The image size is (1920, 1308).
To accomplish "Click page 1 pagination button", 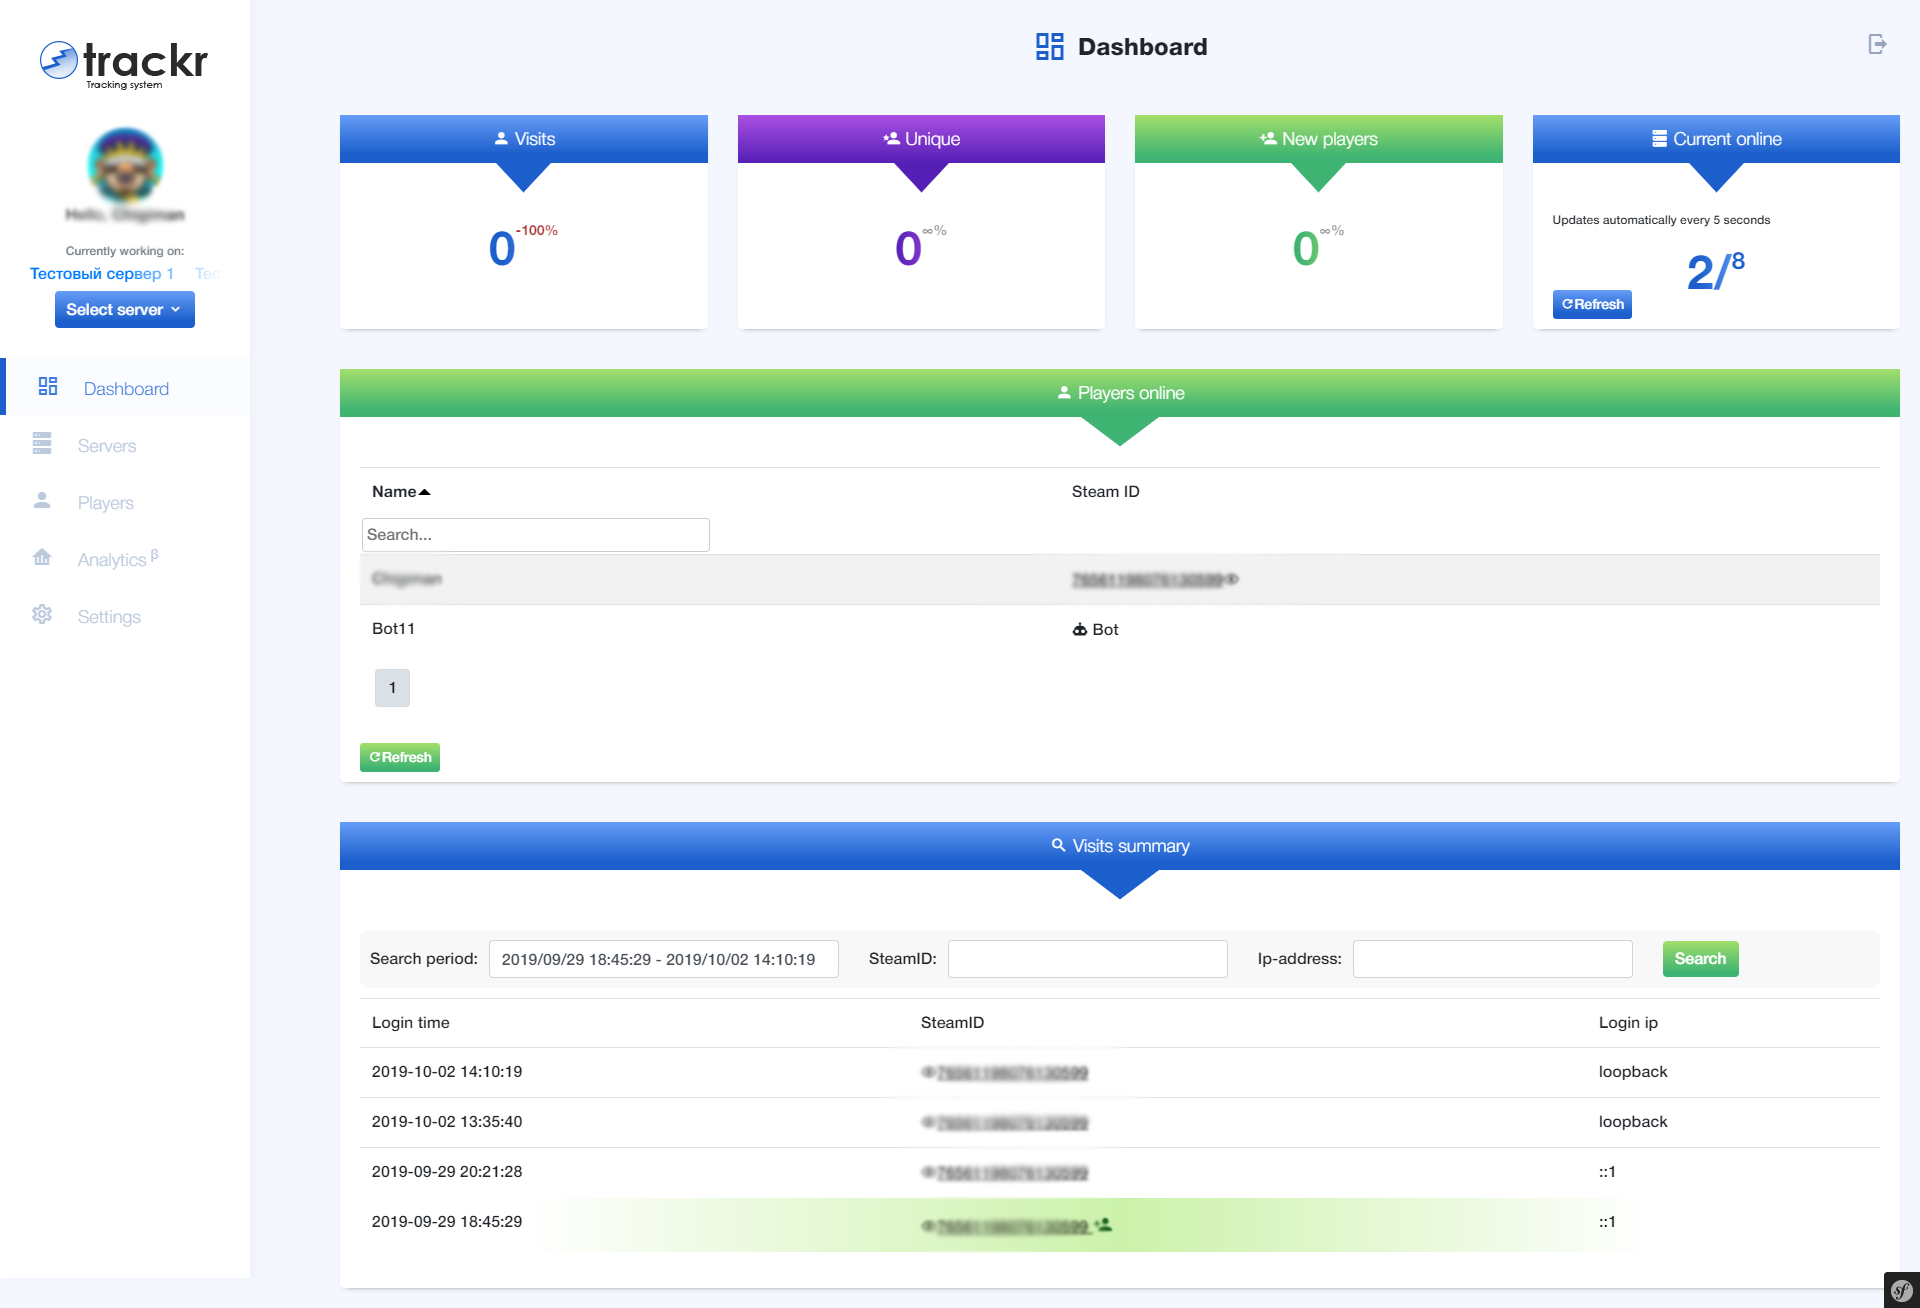I will 392,688.
